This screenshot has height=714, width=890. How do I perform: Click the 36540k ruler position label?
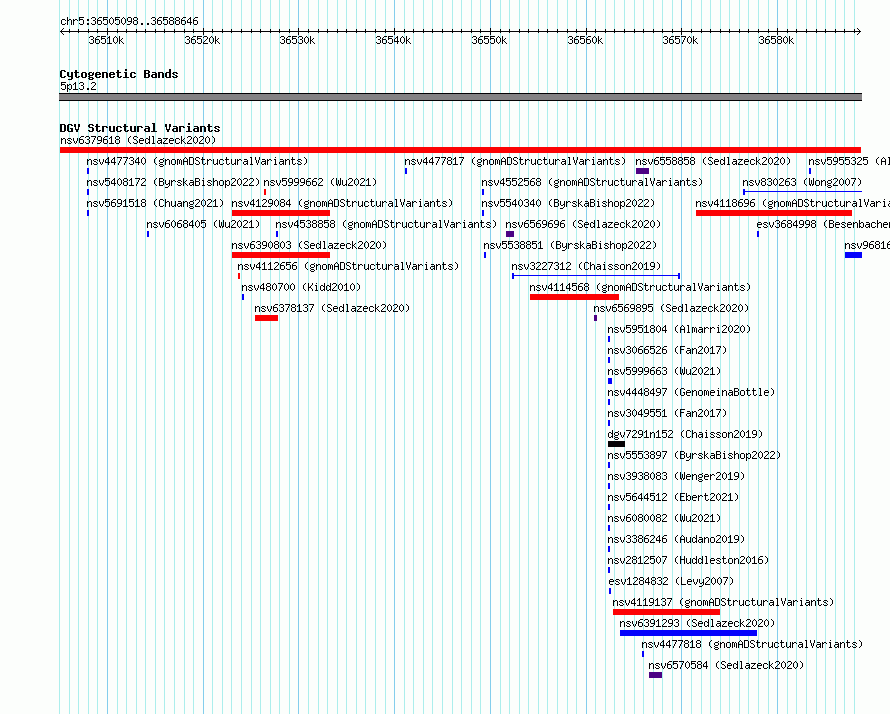(x=393, y=40)
